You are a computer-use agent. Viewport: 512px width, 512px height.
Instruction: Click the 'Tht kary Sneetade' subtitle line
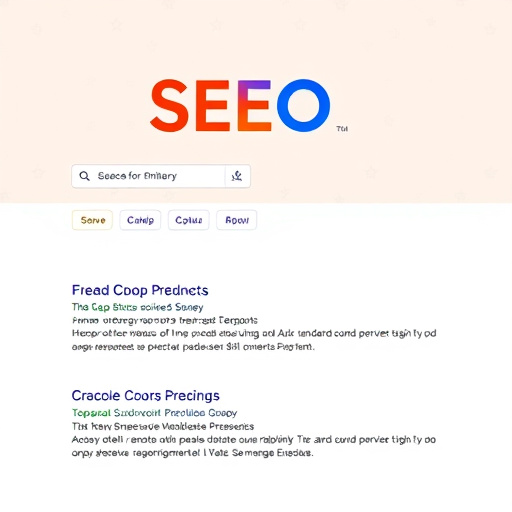[163, 426]
